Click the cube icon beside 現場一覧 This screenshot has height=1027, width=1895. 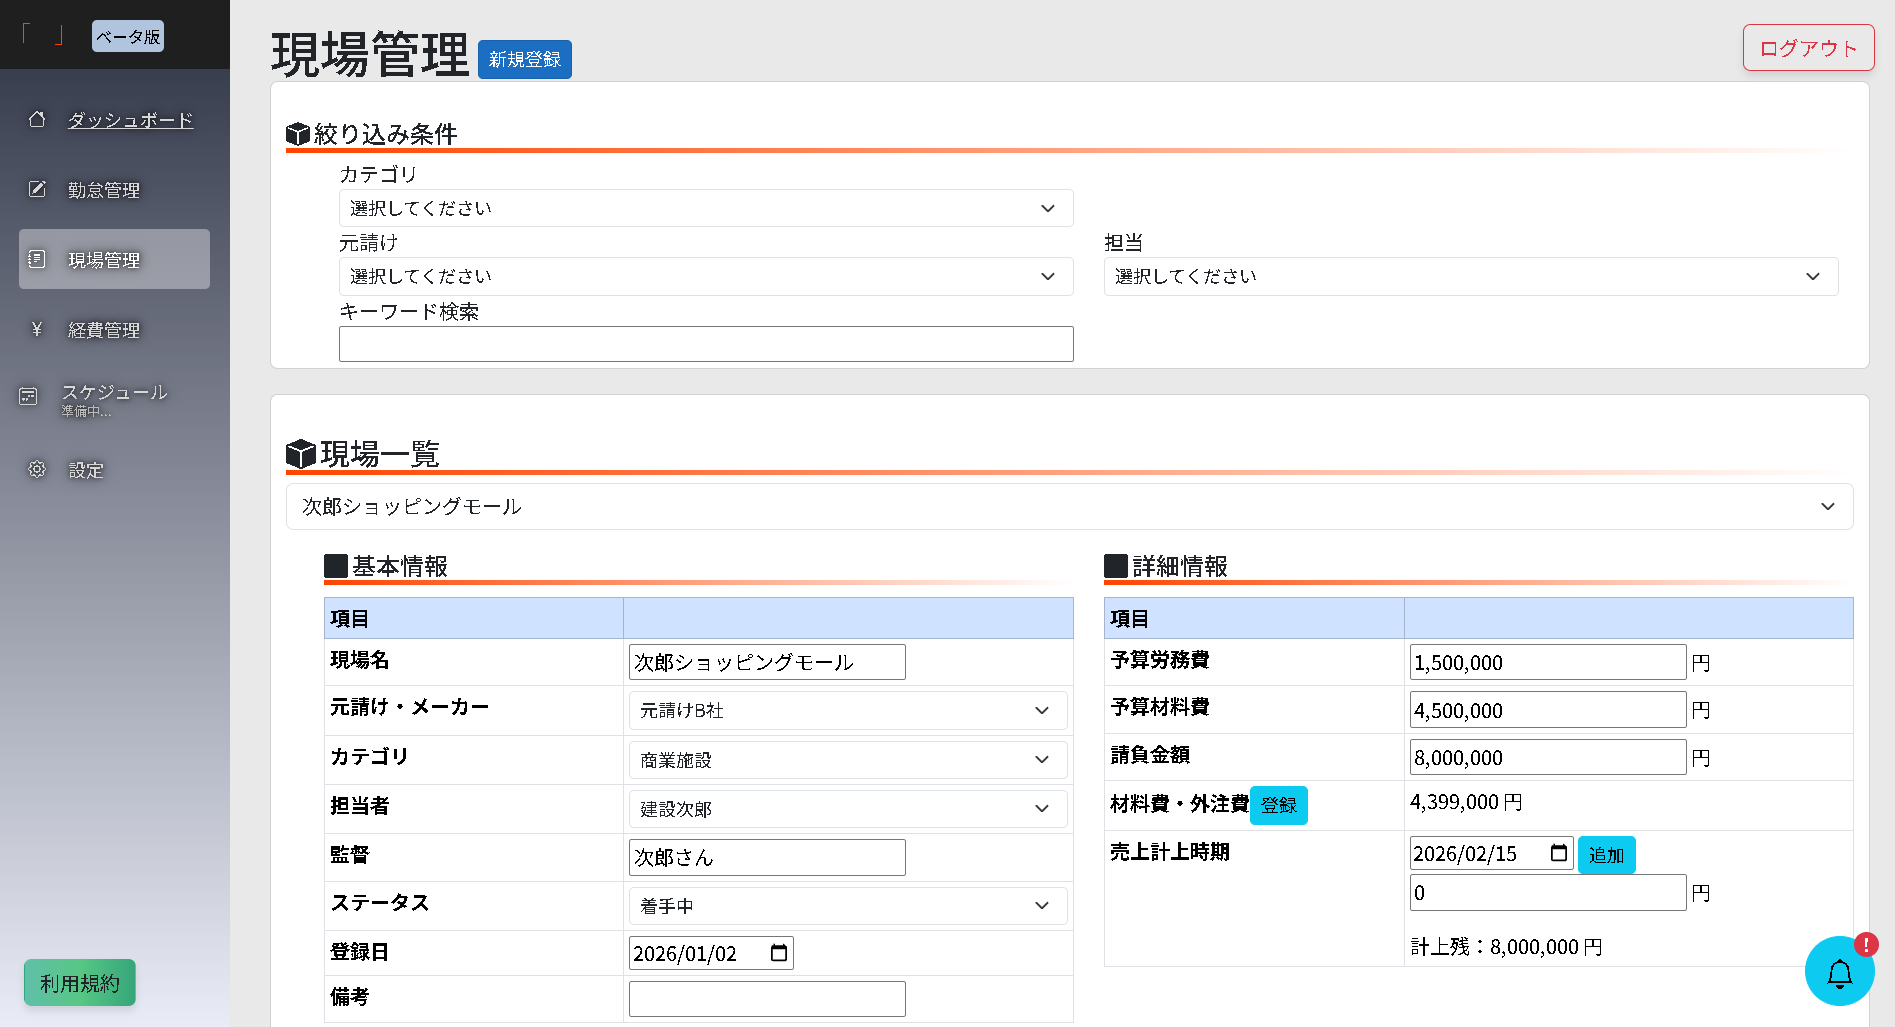298,453
